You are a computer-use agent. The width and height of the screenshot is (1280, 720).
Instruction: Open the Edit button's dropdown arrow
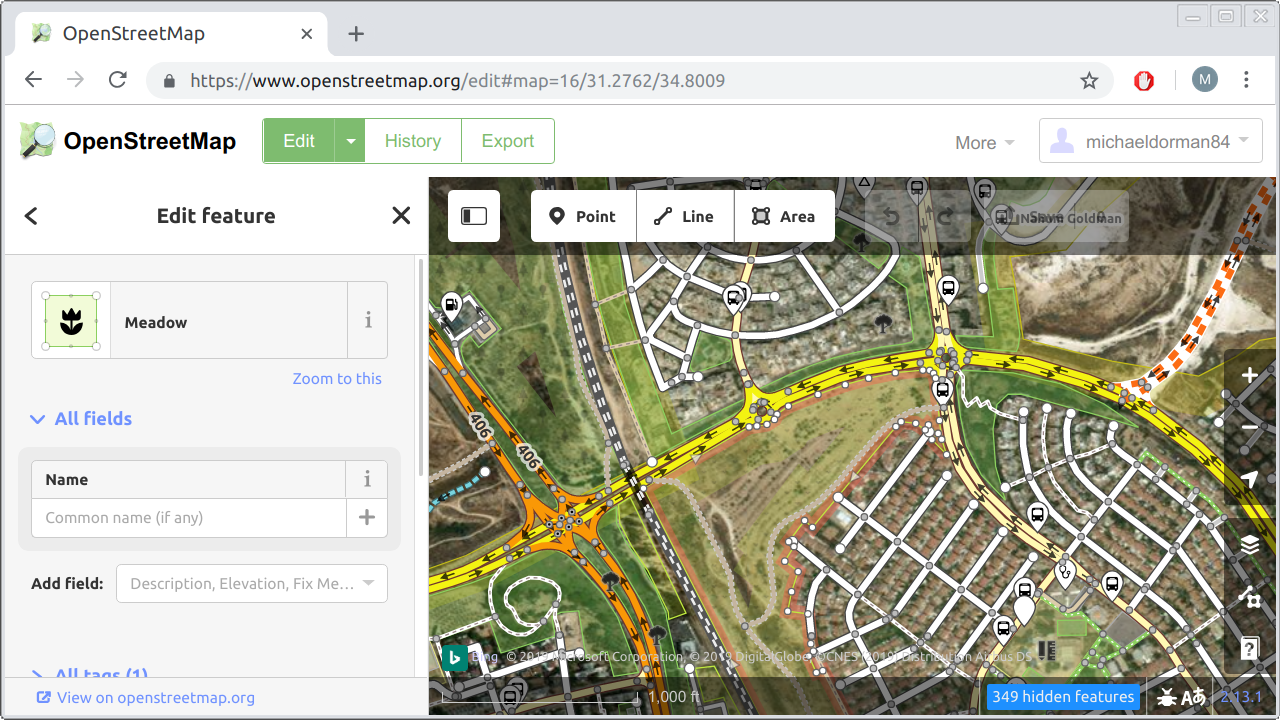[348, 141]
